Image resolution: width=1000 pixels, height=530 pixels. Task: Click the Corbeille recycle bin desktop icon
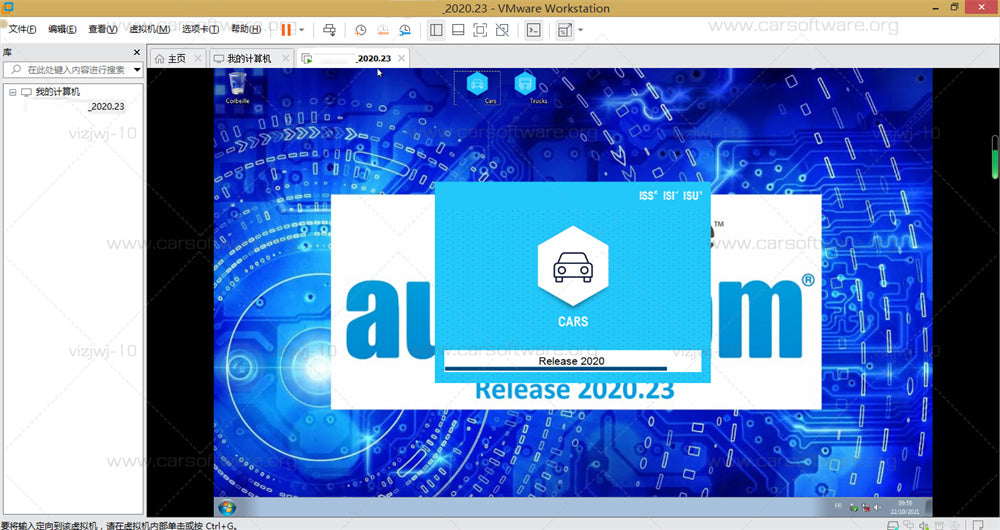[237, 87]
